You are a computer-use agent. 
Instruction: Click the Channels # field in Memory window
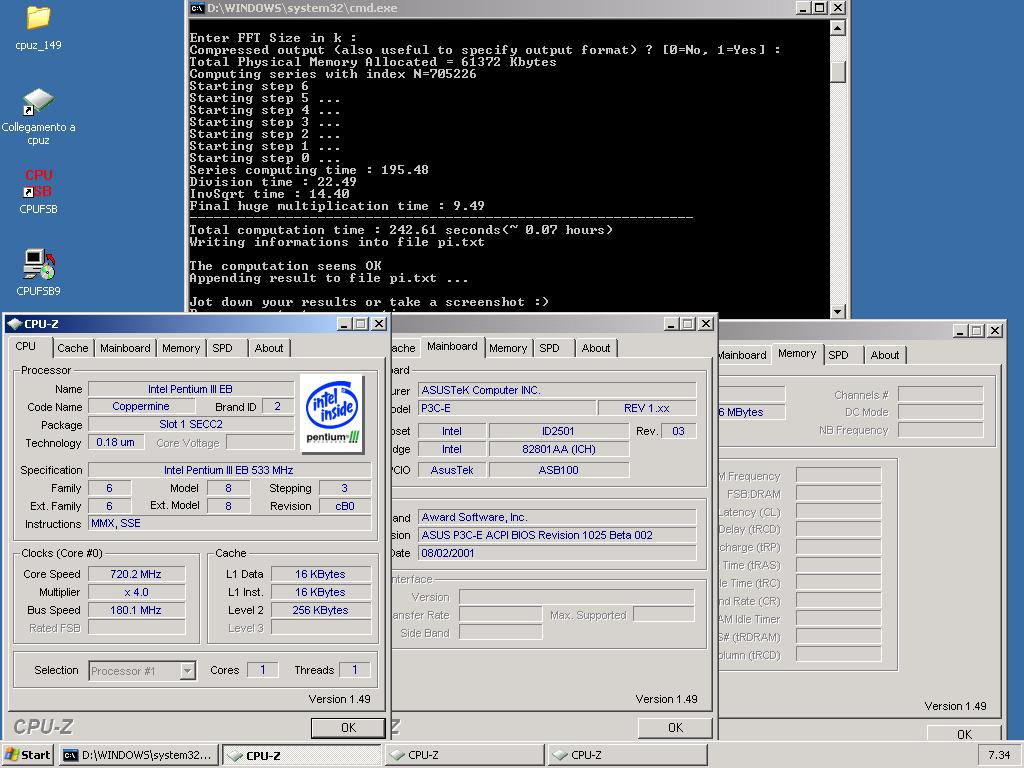pos(940,394)
